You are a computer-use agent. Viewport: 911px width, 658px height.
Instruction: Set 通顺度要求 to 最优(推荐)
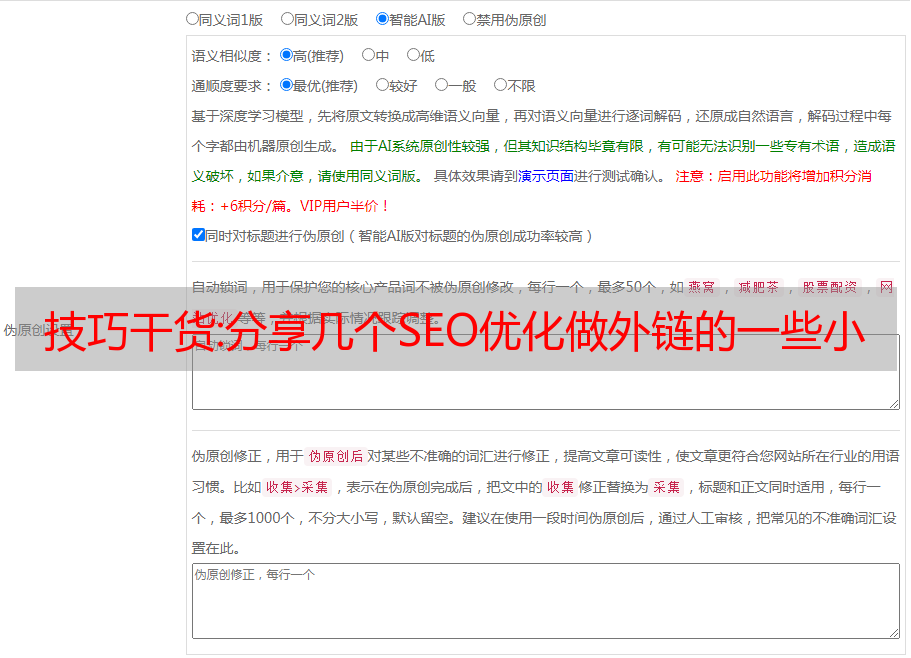(286, 85)
